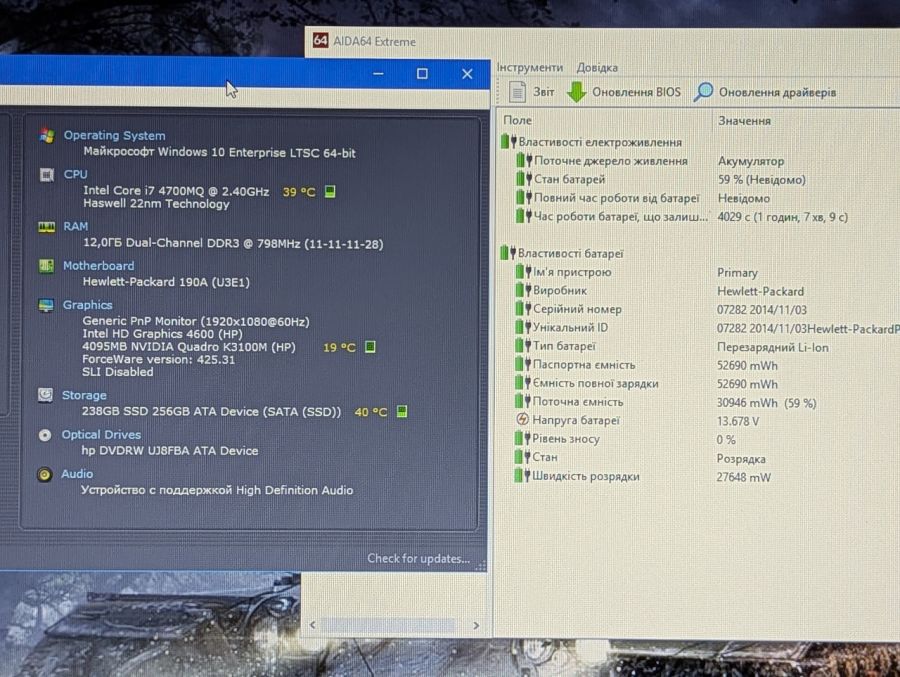The image size is (900, 677).
Task: Click the Звіт report button
Action: 532,92
